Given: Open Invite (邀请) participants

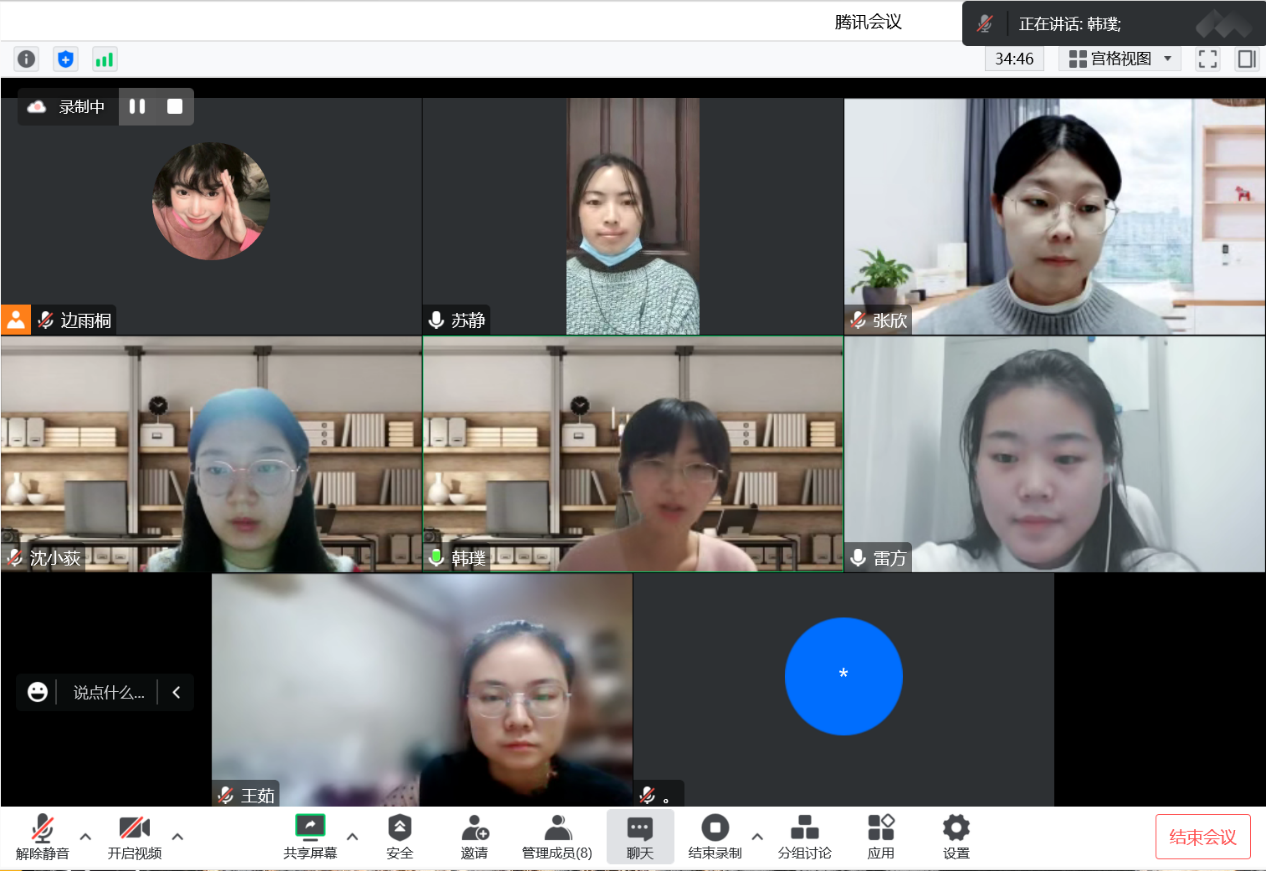Looking at the screenshot, I should coord(474,837).
